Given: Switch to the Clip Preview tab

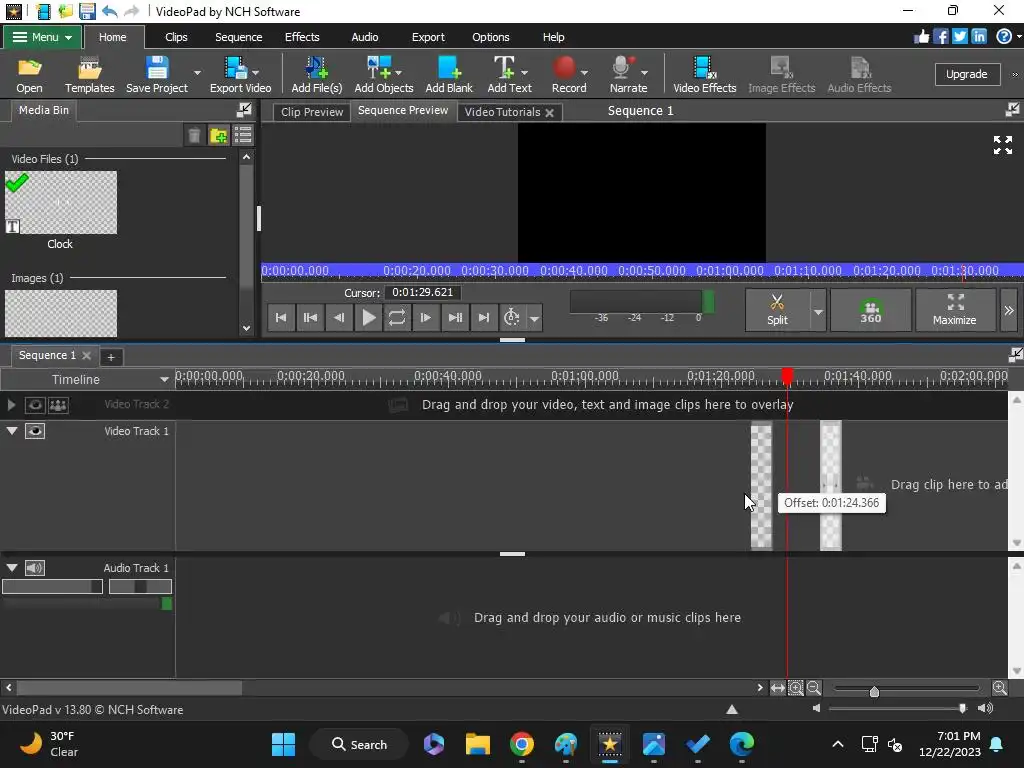Looking at the screenshot, I should 312,112.
